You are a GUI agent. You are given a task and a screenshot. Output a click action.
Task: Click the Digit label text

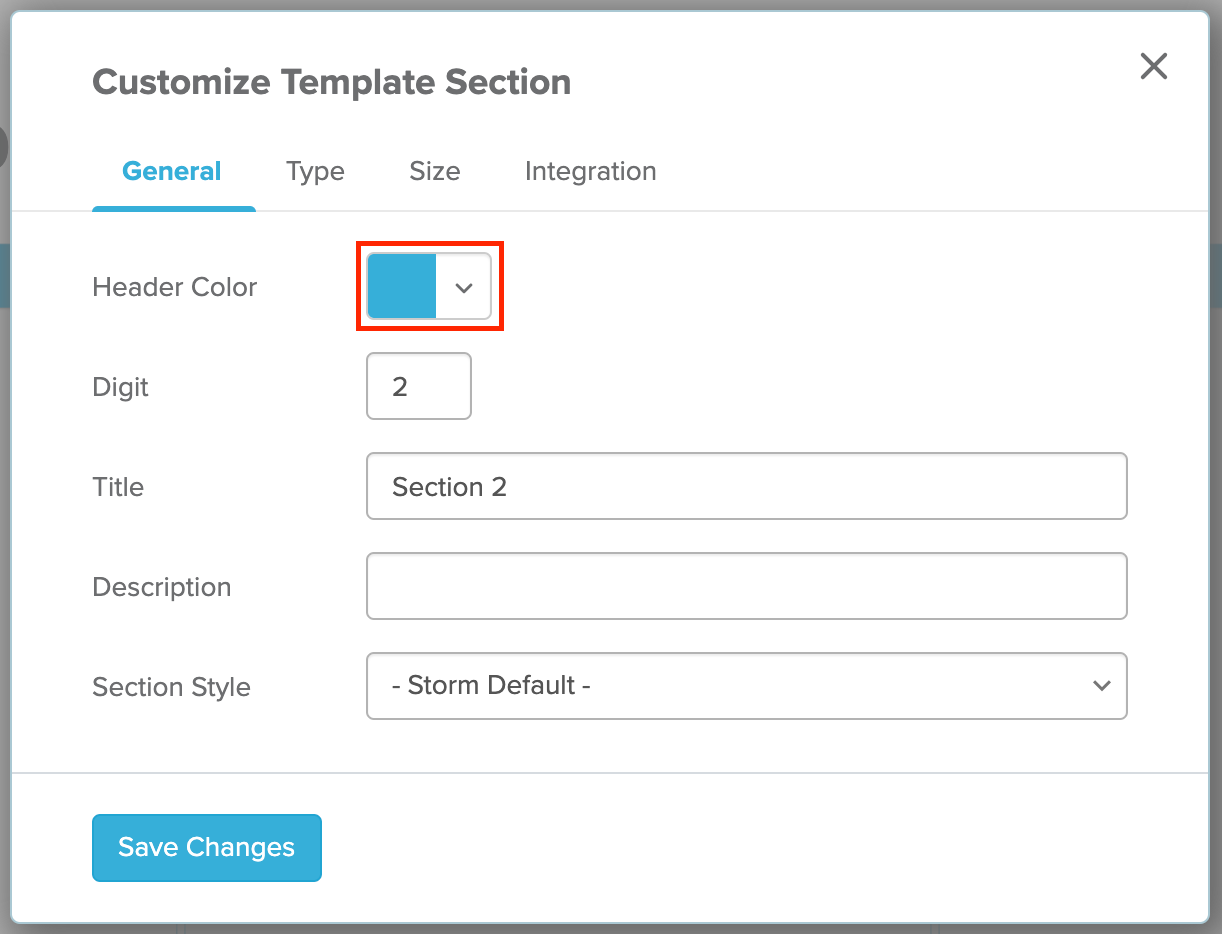[121, 387]
